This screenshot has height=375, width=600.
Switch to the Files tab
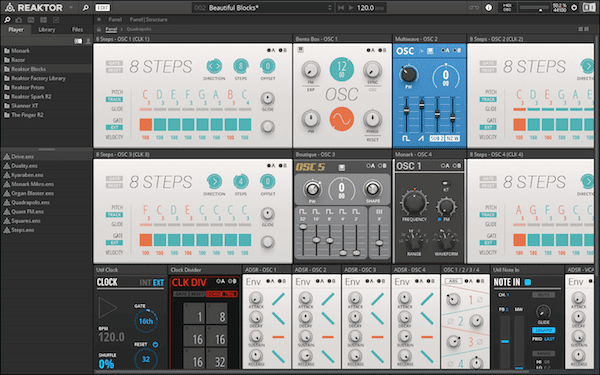pos(77,29)
